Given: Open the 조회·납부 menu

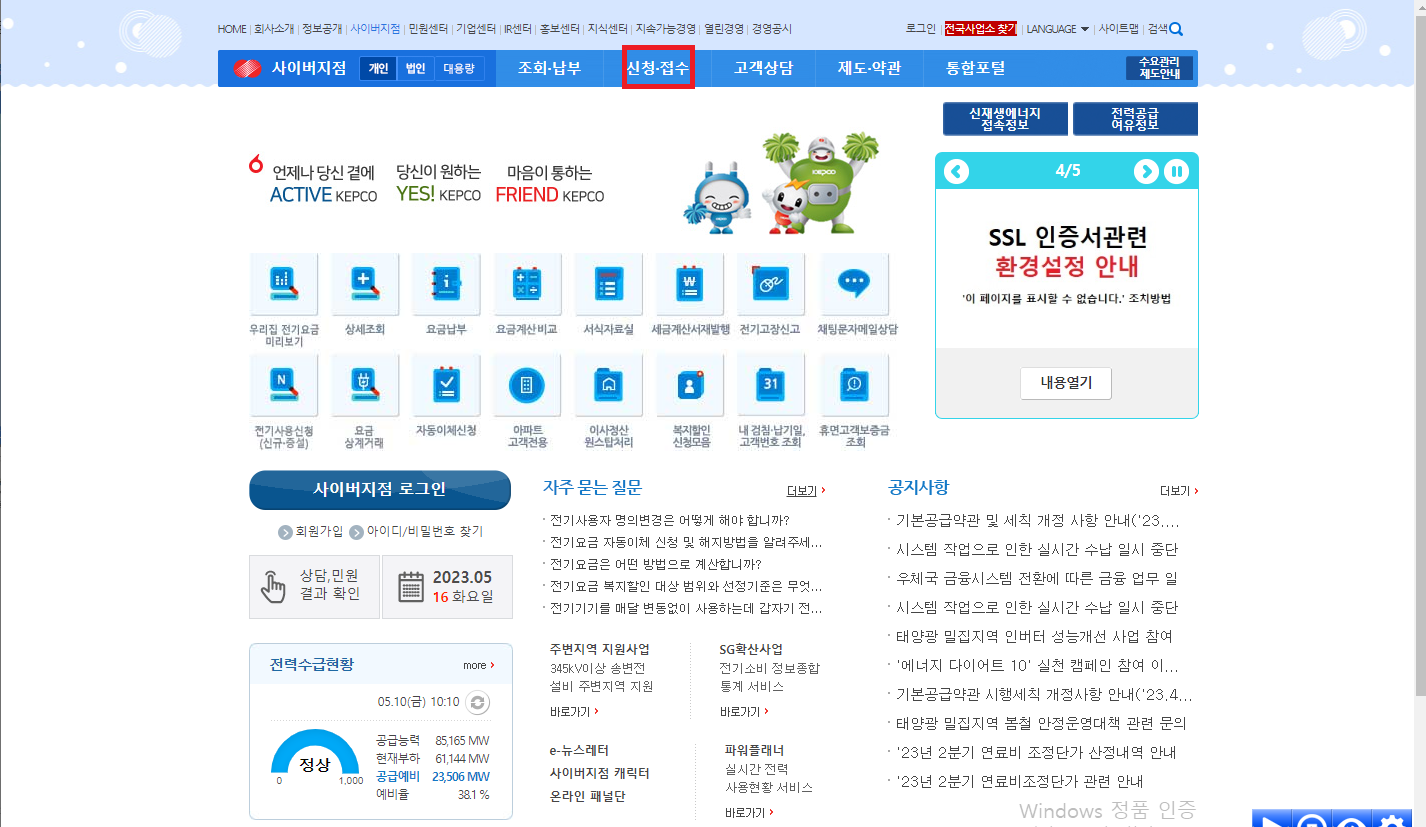Looking at the screenshot, I should (x=549, y=68).
